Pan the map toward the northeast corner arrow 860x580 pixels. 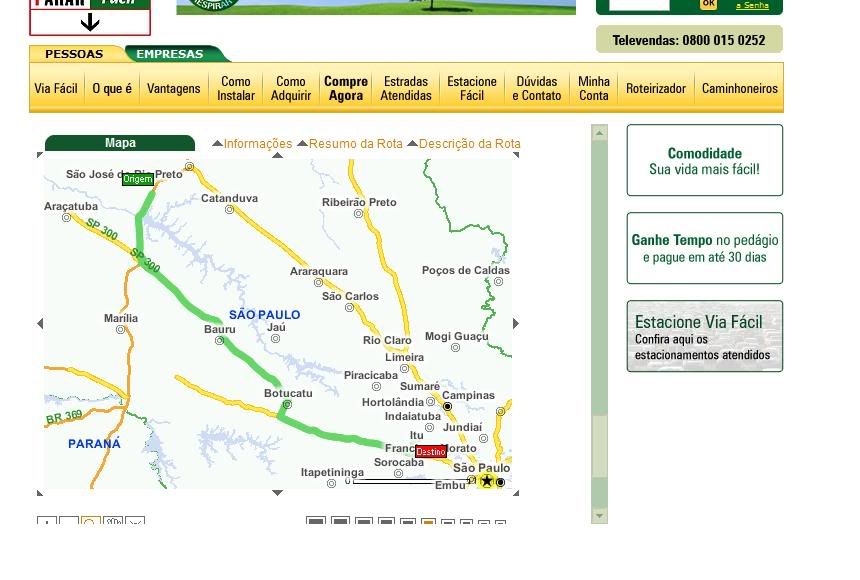tap(516, 155)
